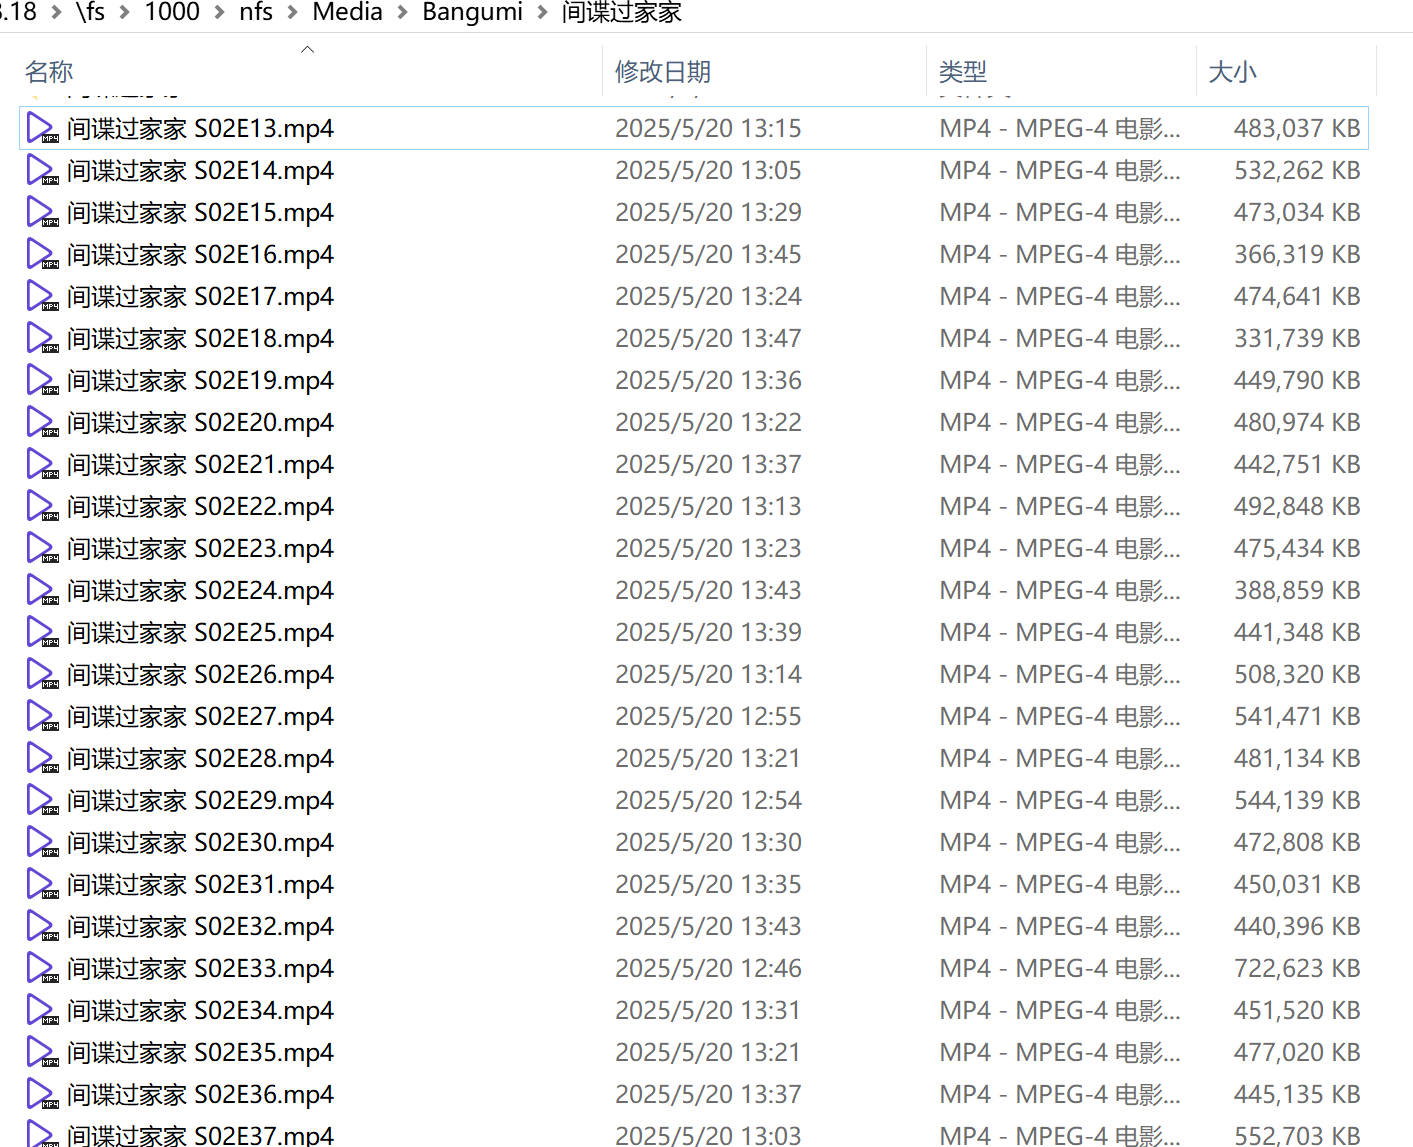Screen dimensions: 1413x1147
Task: Click the MP4 icon of S02E31.mp4
Action: pyautogui.click(x=42, y=884)
